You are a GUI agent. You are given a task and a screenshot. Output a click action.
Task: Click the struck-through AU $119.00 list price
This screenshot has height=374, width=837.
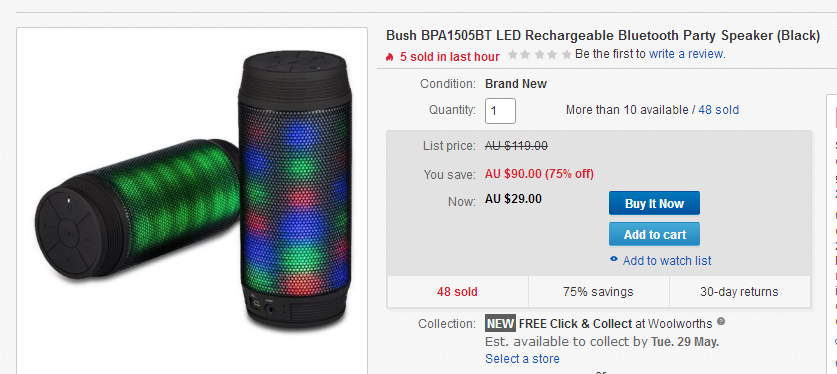[x=516, y=146]
